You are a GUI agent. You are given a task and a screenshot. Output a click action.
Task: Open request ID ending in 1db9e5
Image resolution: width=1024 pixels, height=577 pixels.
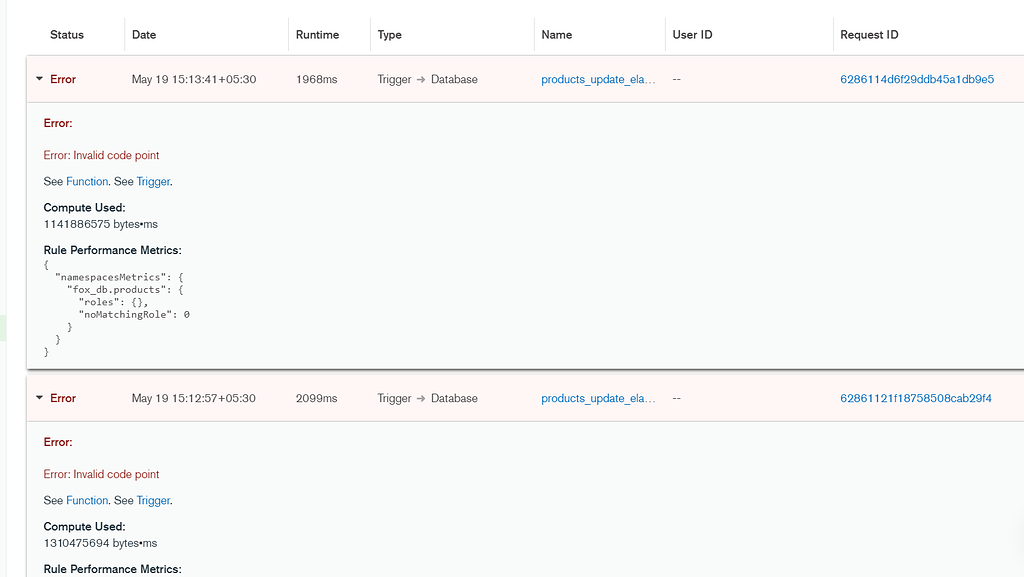point(916,79)
